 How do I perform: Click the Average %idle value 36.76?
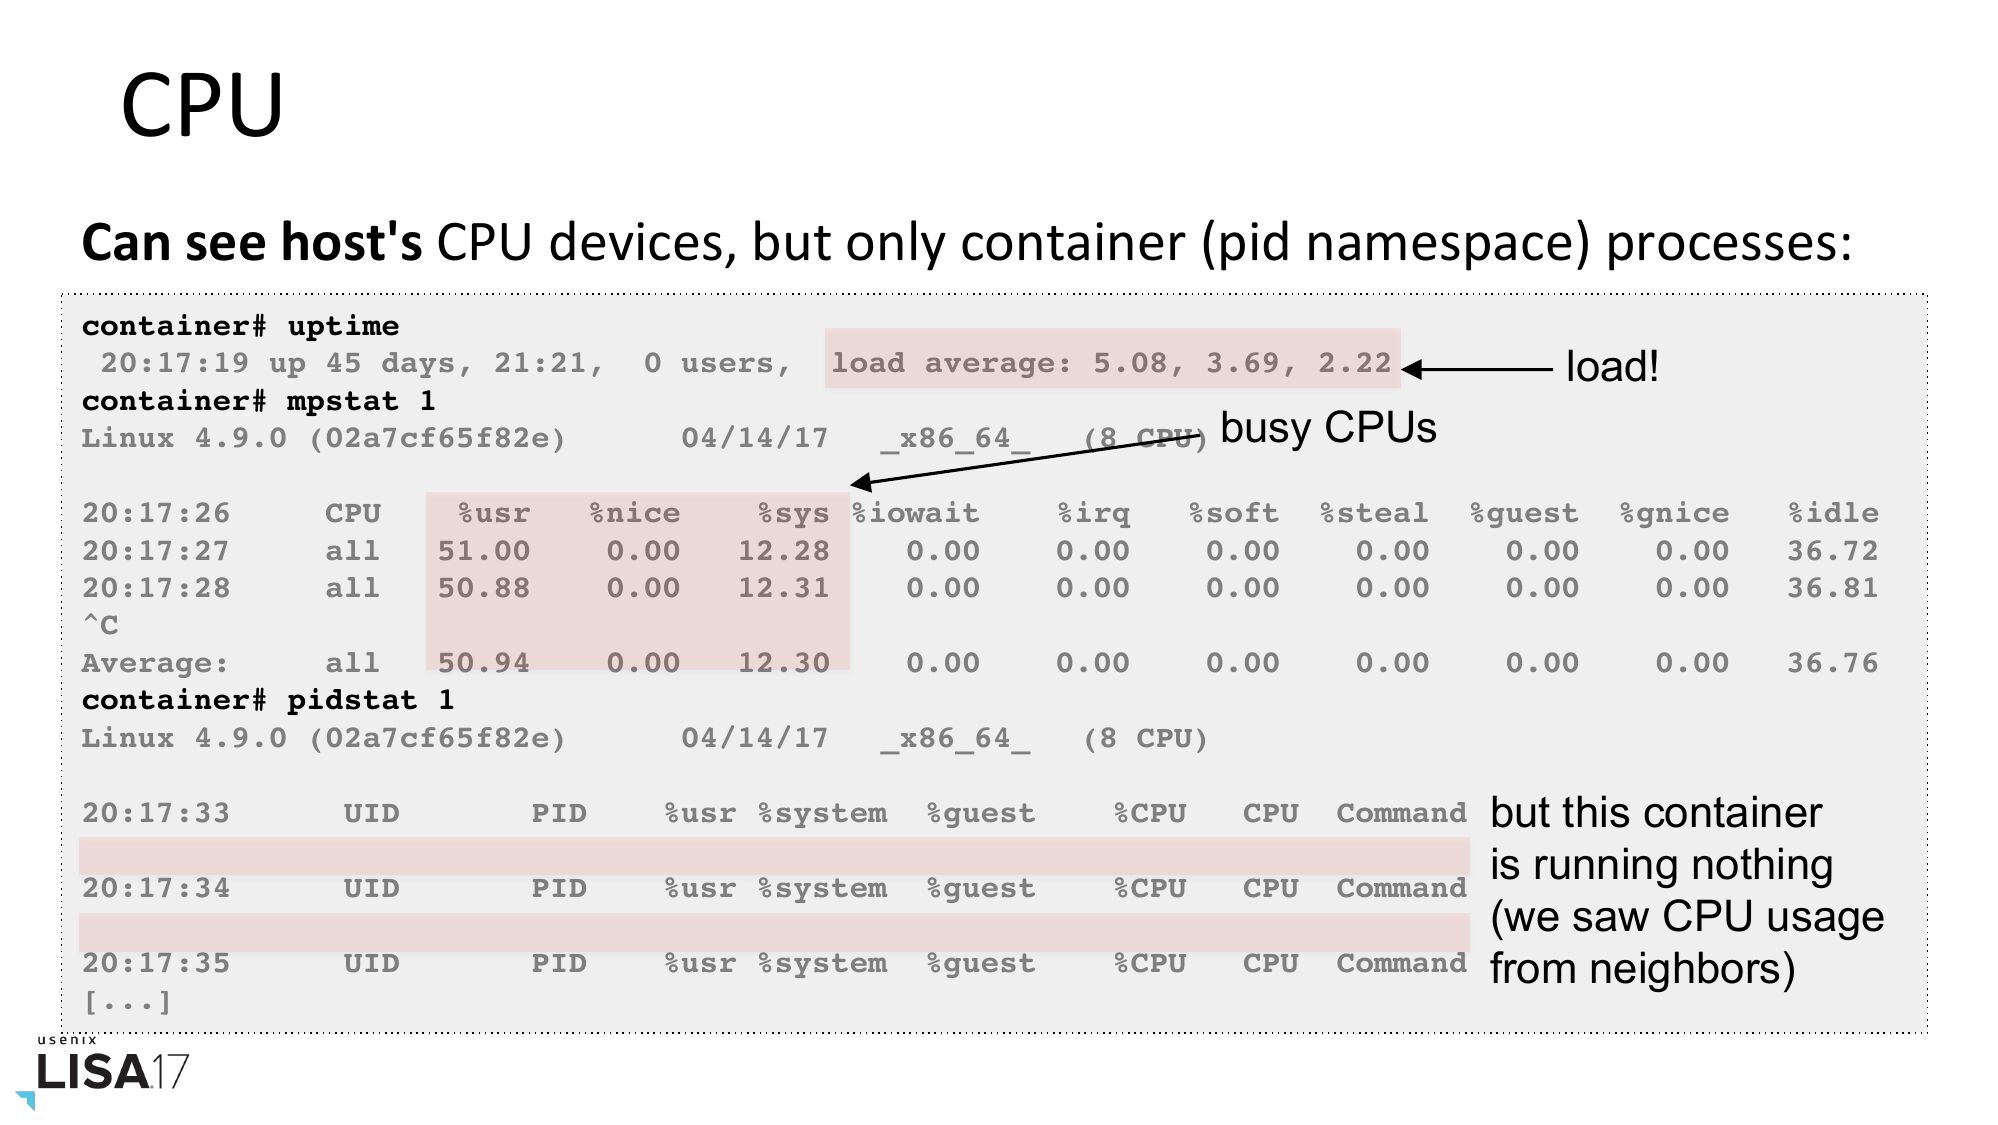click(1833, 663)
